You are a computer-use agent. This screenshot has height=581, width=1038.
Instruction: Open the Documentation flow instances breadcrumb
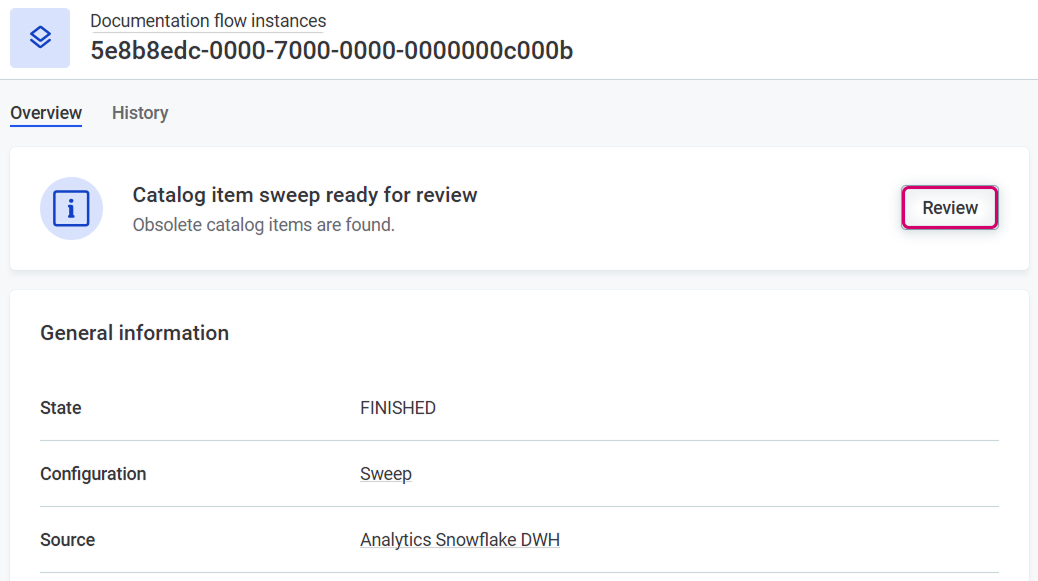coord(208,21)
